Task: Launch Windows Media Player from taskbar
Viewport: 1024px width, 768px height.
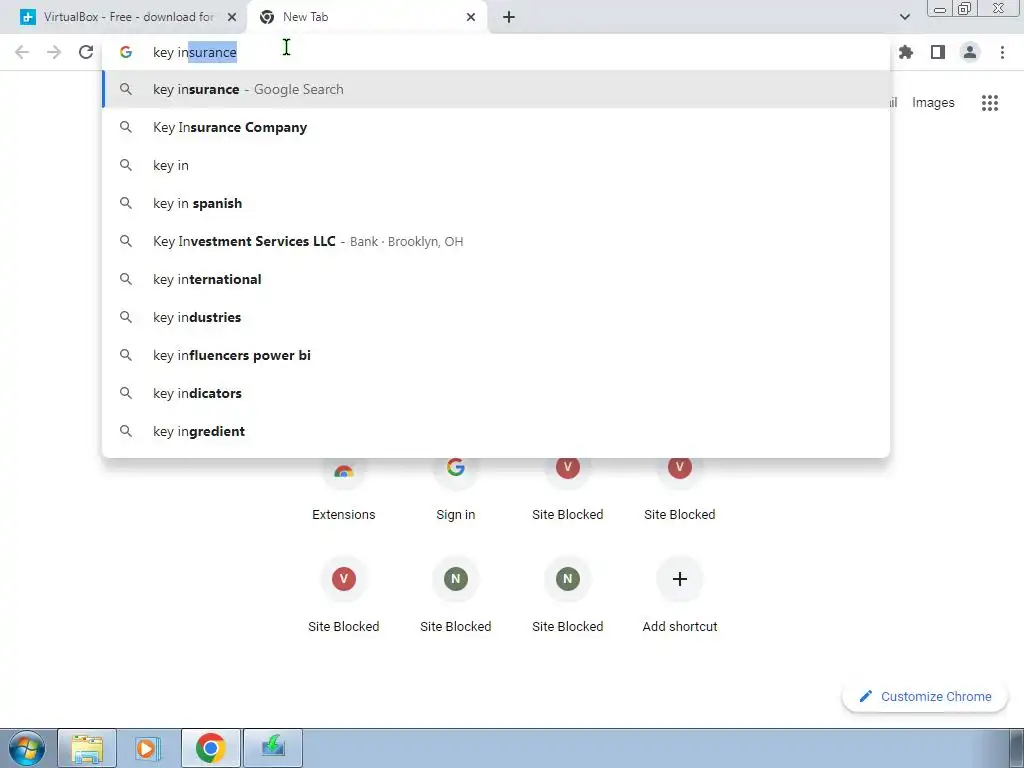Action: click(148, 748)
